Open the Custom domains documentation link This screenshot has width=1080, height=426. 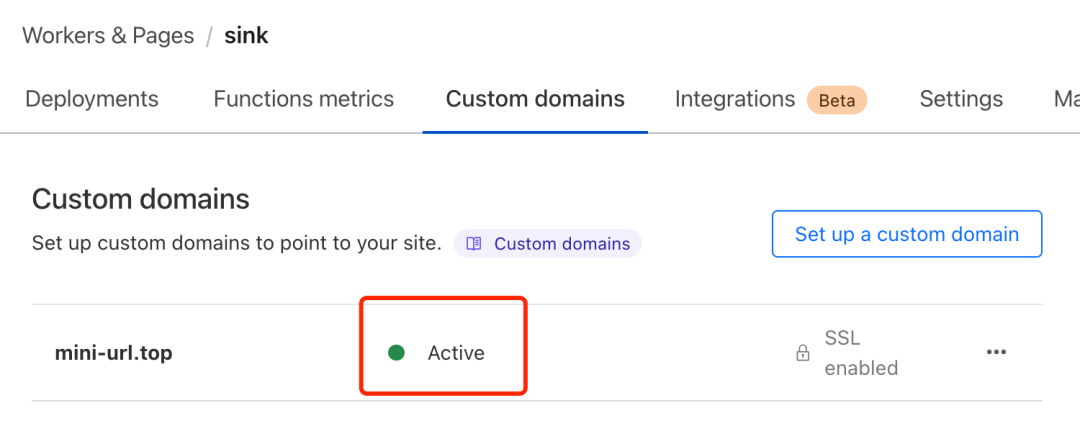pos(548,244)
